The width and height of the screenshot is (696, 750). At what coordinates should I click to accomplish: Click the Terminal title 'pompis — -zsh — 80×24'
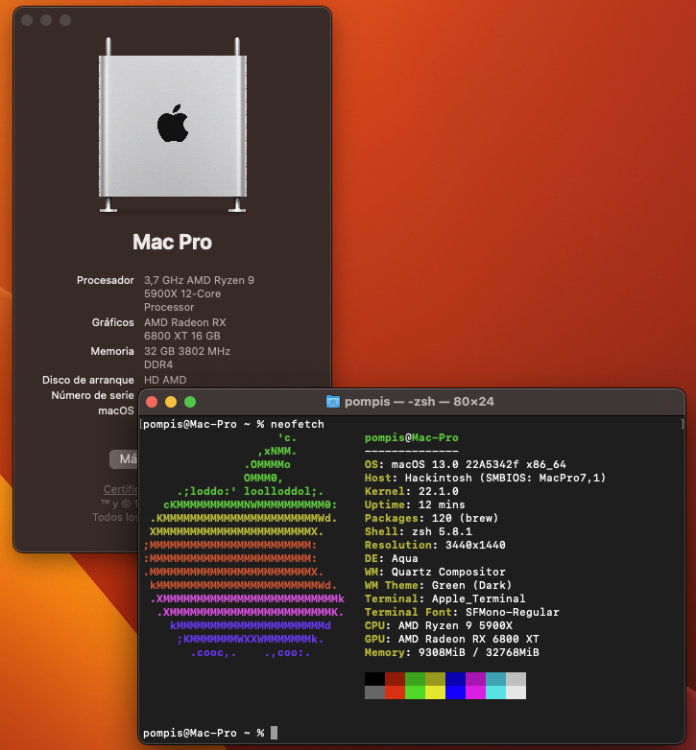coord(419,401)
